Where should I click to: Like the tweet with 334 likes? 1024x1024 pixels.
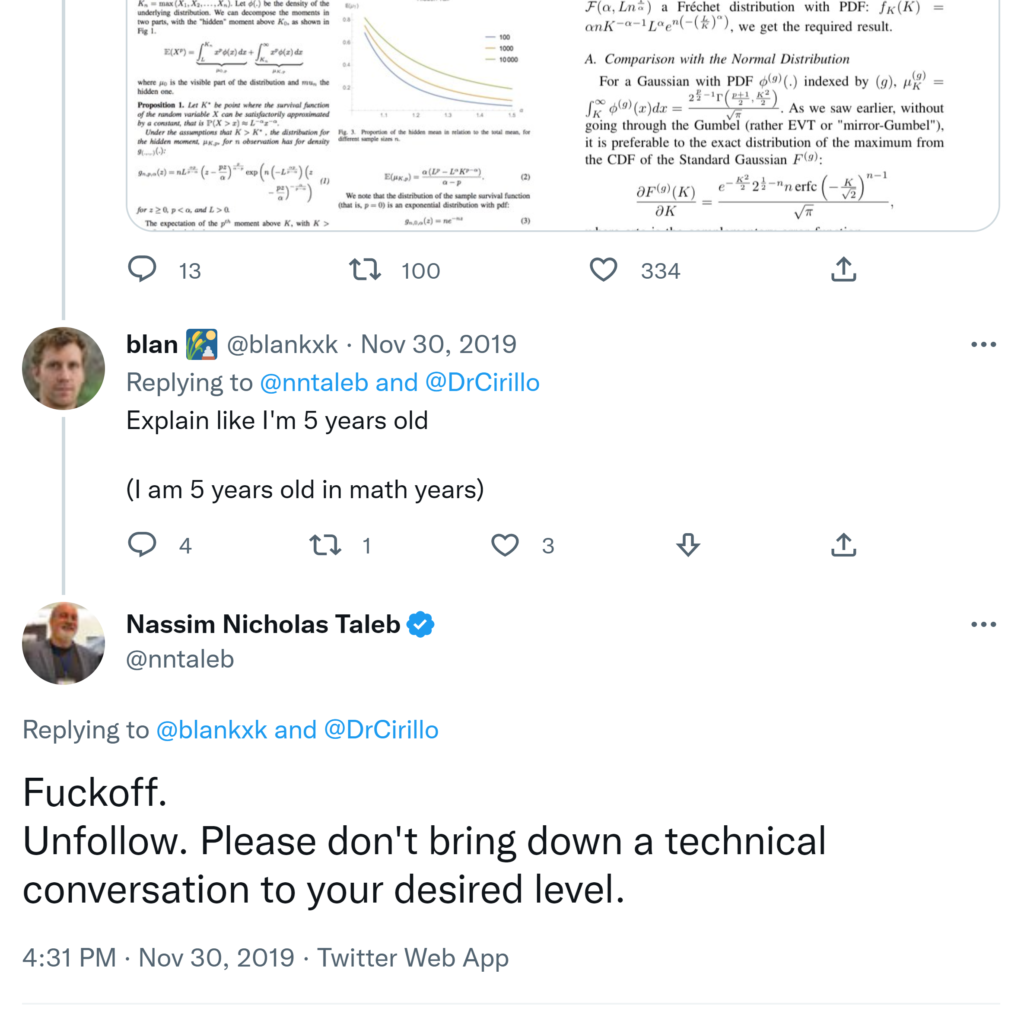pyautogui.click(x=603, y=269)
